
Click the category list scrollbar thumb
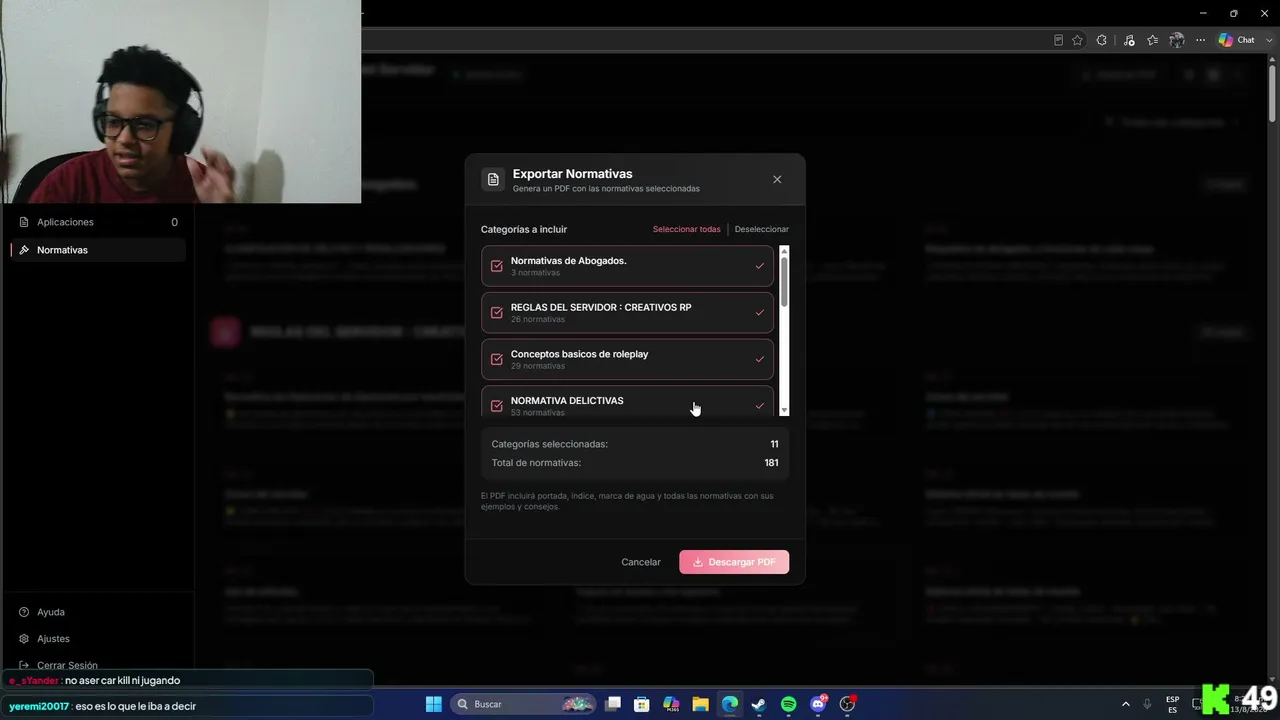click(784, 281)
